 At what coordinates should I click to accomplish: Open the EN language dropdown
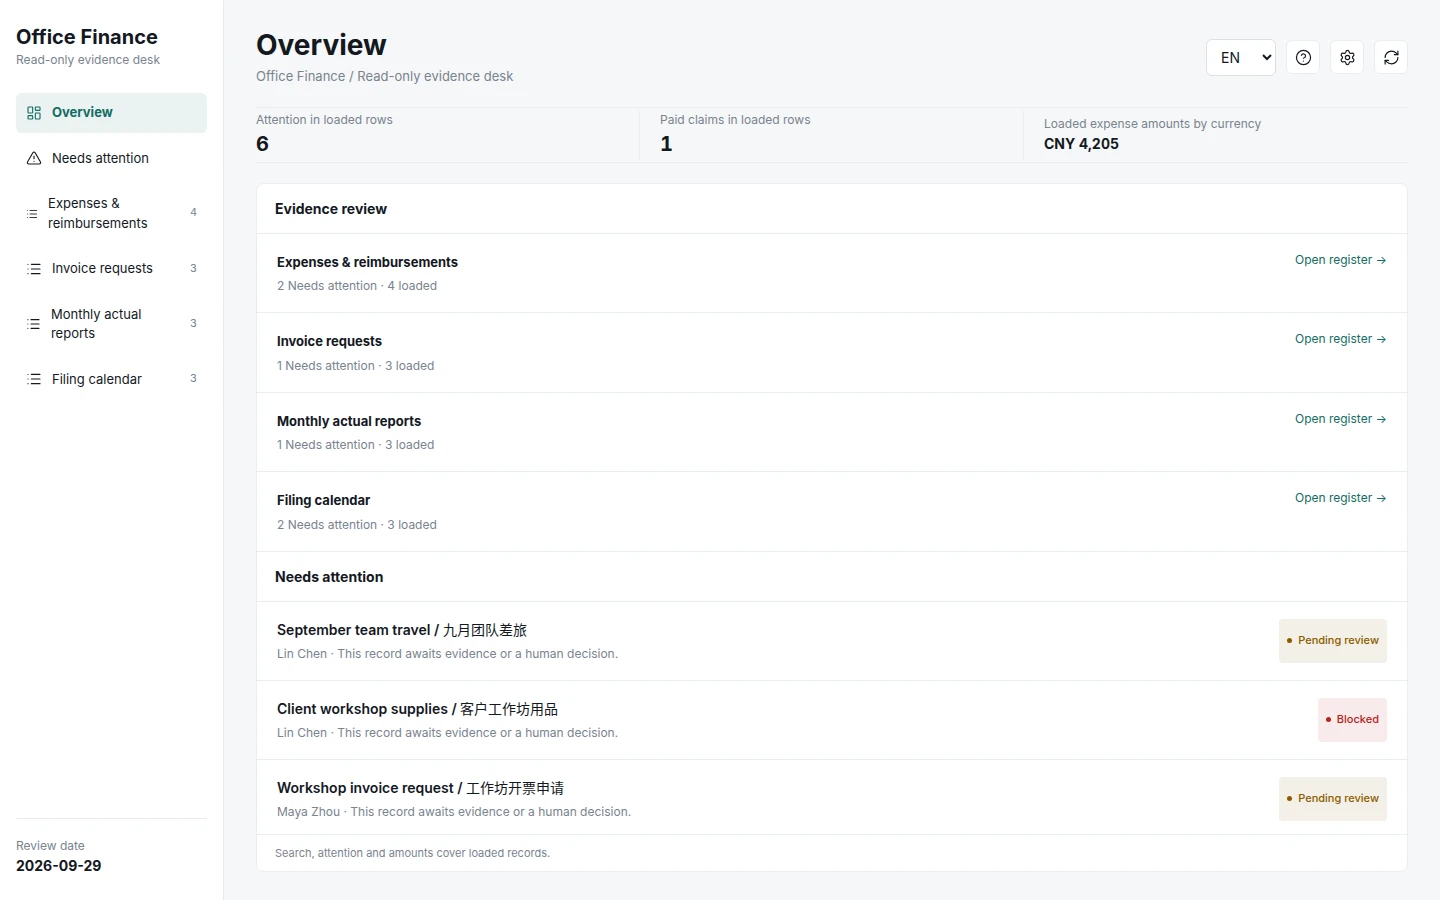click(x=1241, y=58)
